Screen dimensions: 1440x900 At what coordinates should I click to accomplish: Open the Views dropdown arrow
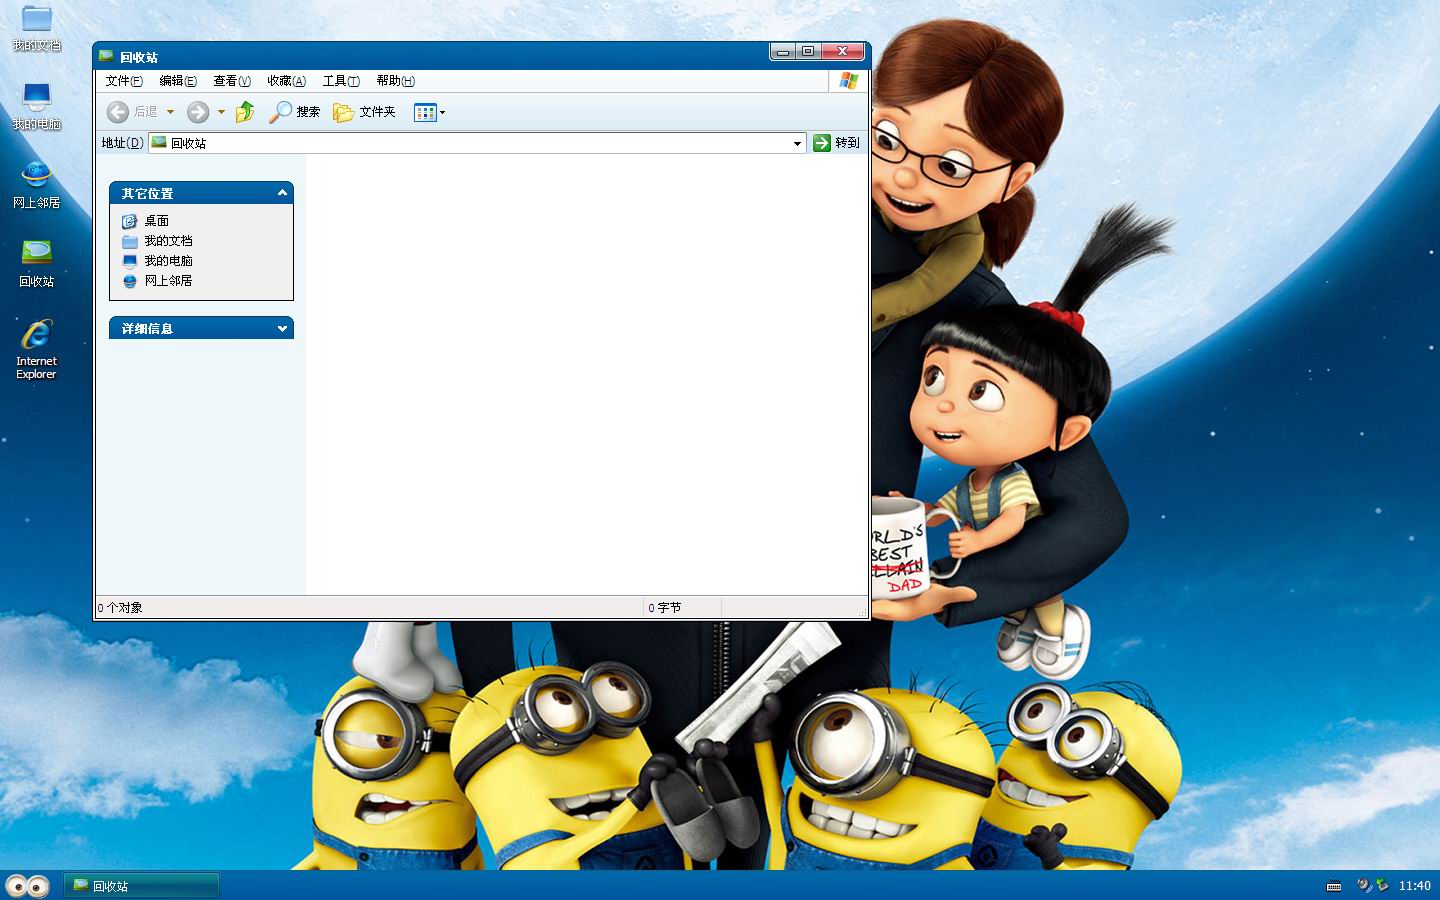coord(443,112)
